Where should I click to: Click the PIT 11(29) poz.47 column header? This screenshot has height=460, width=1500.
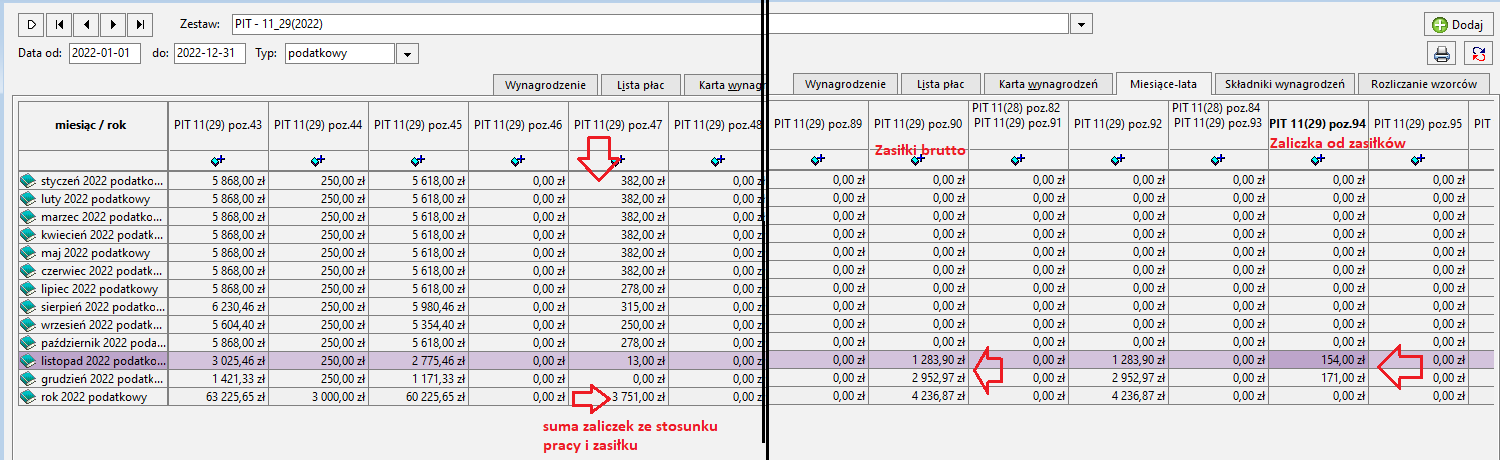tap(618, 125)
